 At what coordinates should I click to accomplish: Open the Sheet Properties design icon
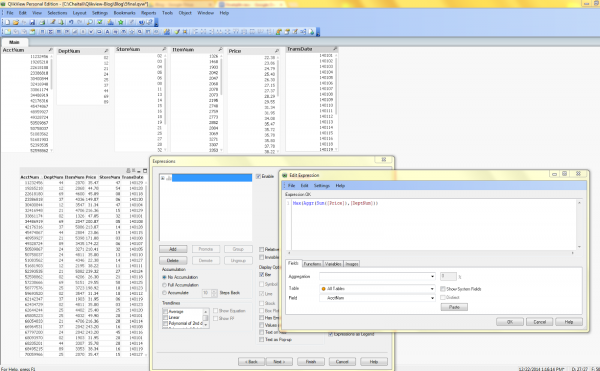[33, 32]
